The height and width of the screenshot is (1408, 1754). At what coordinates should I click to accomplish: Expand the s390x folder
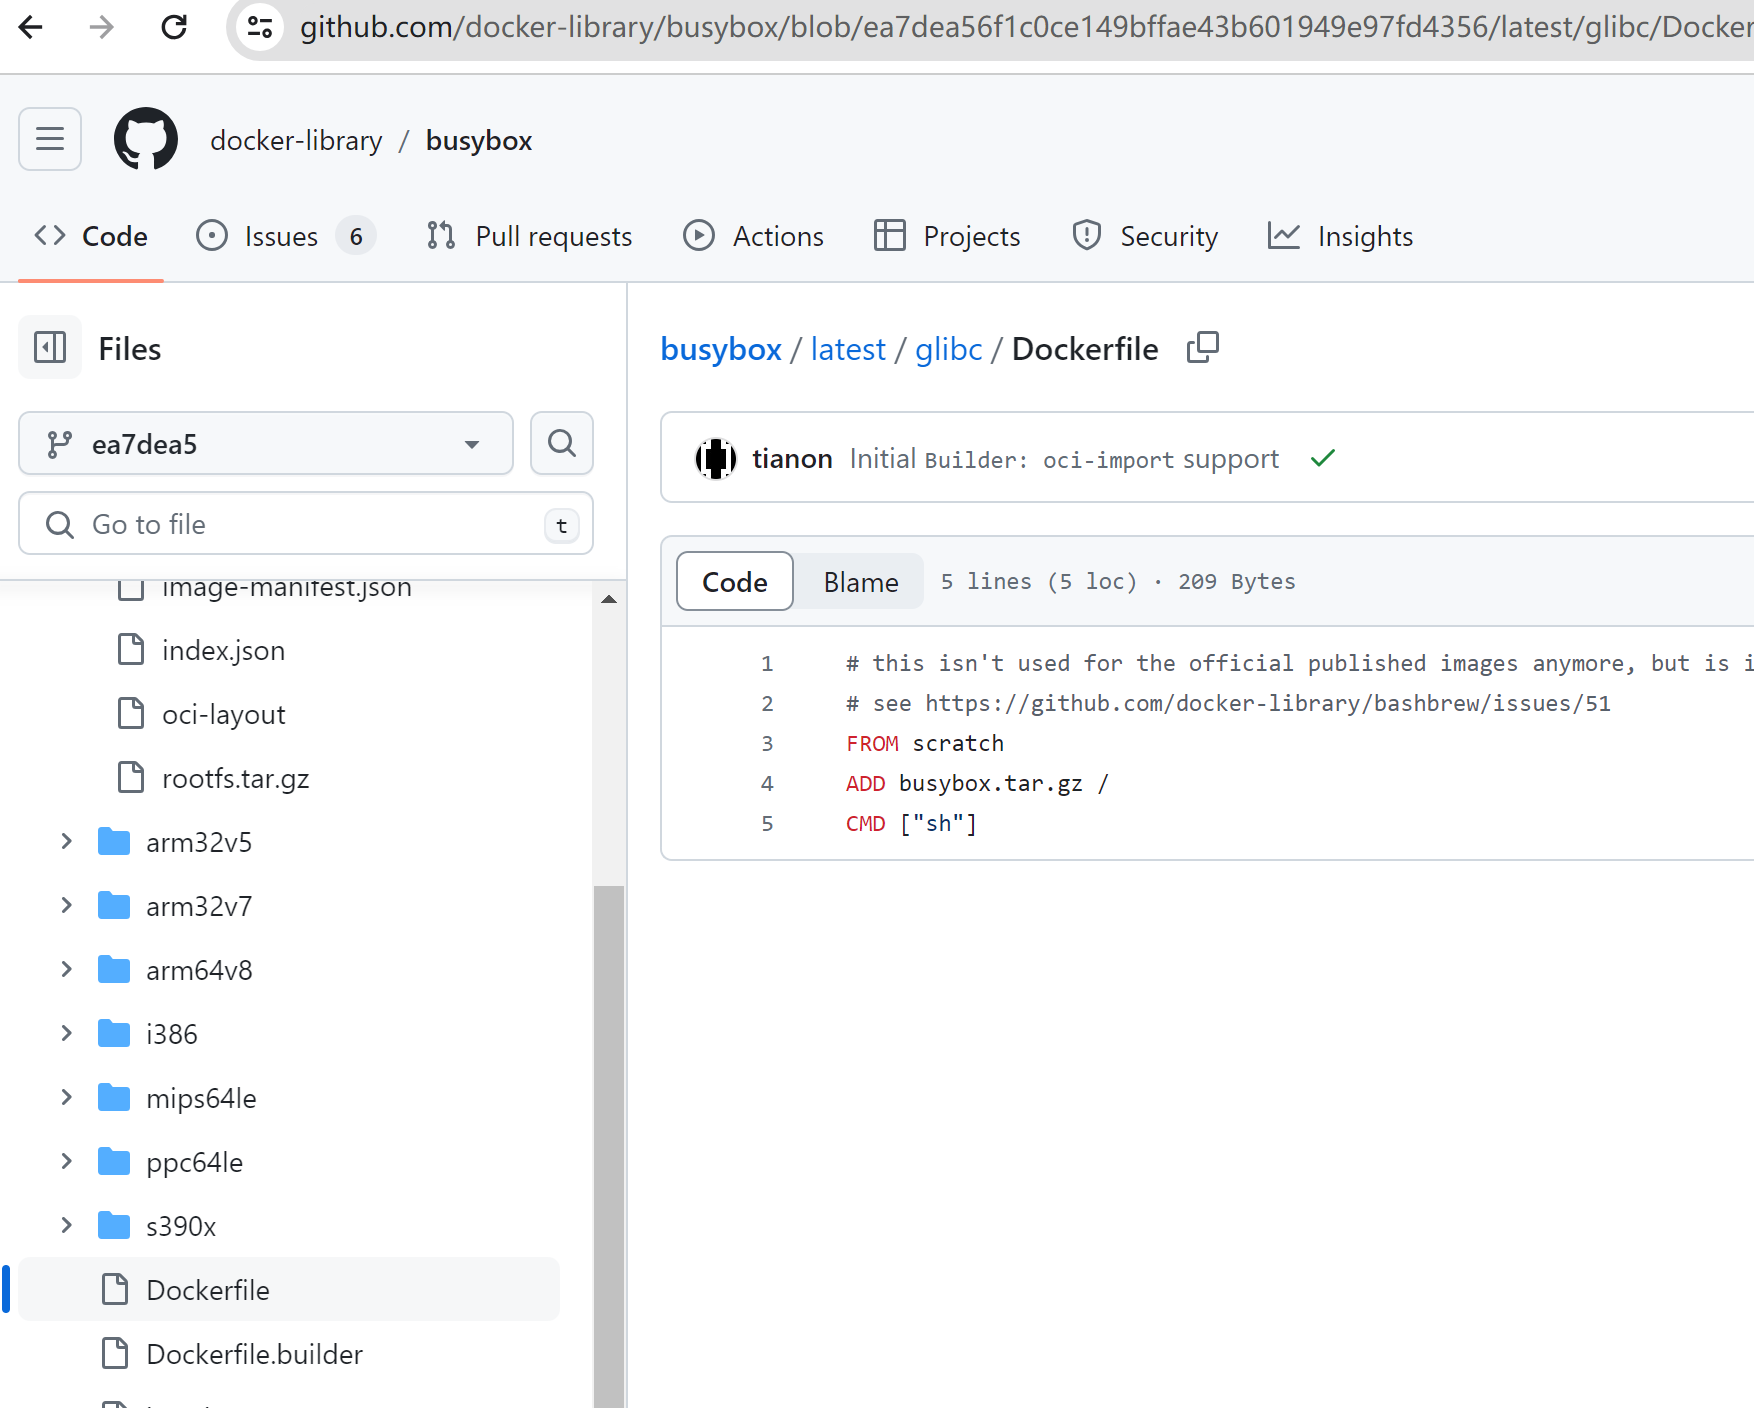click(67, 1226)
